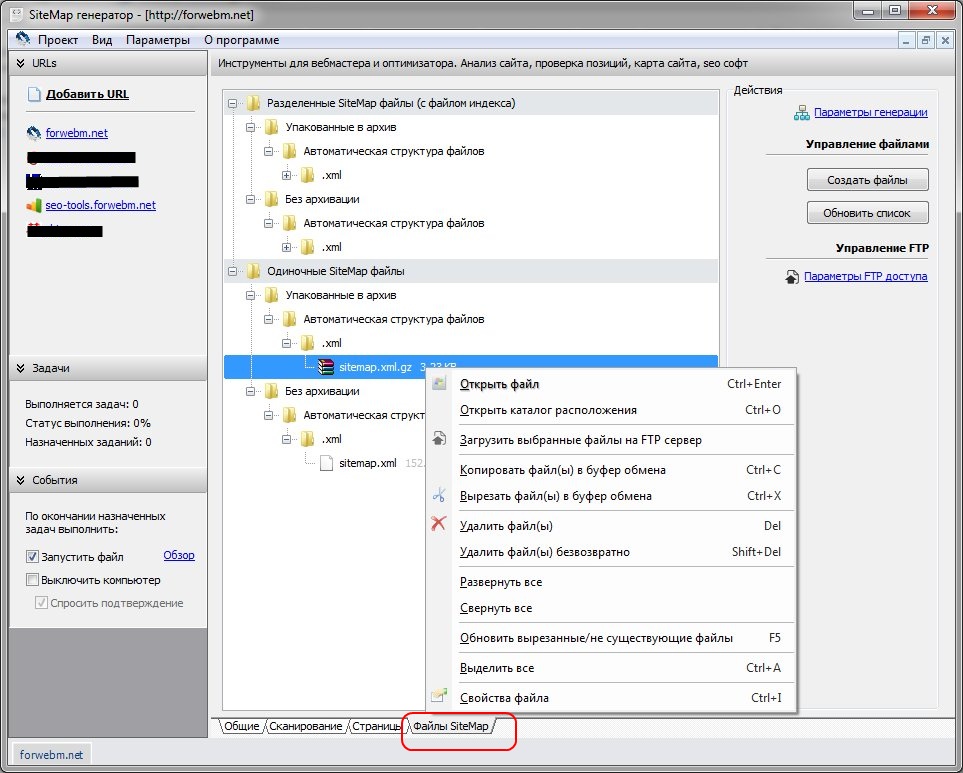Collapse the Одиночные SiteMap файлы tree node

(234, 271)
